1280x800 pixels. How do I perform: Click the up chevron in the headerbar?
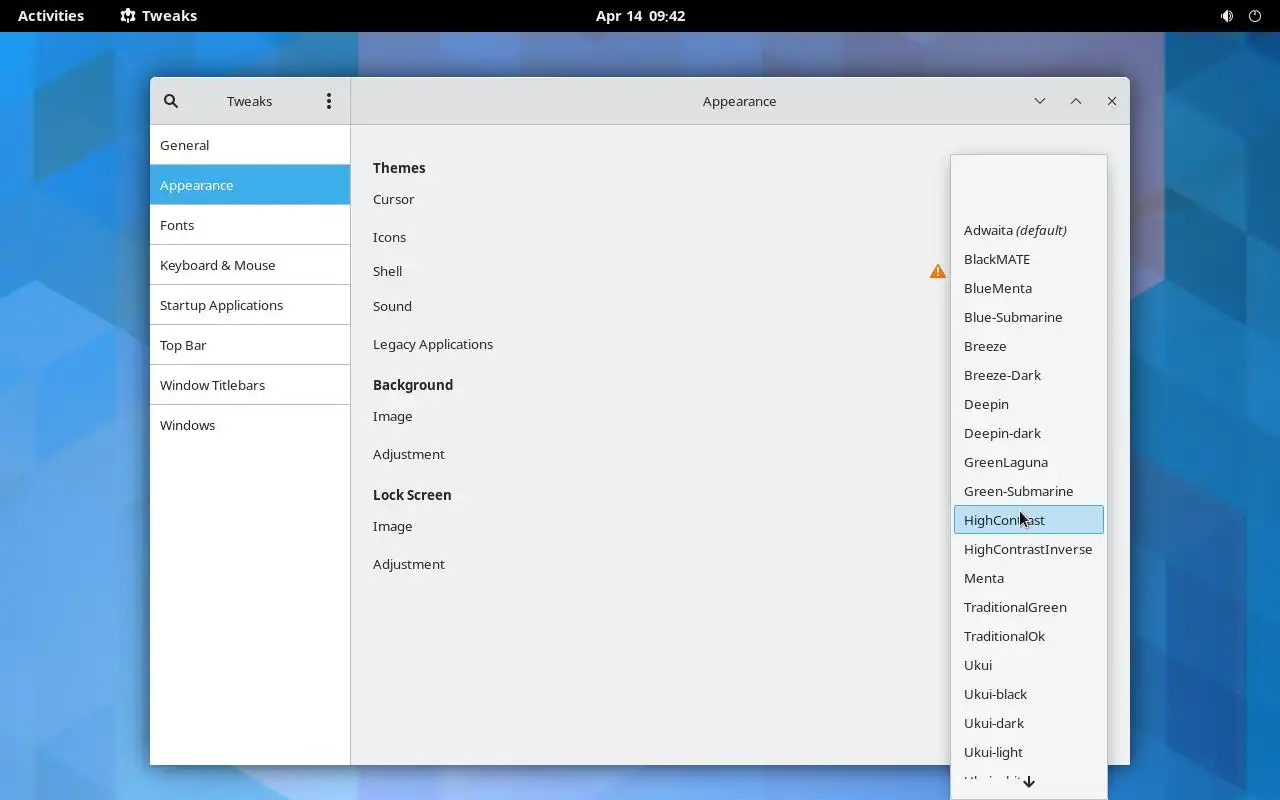pyautogui.click(x=1076, y=101)
